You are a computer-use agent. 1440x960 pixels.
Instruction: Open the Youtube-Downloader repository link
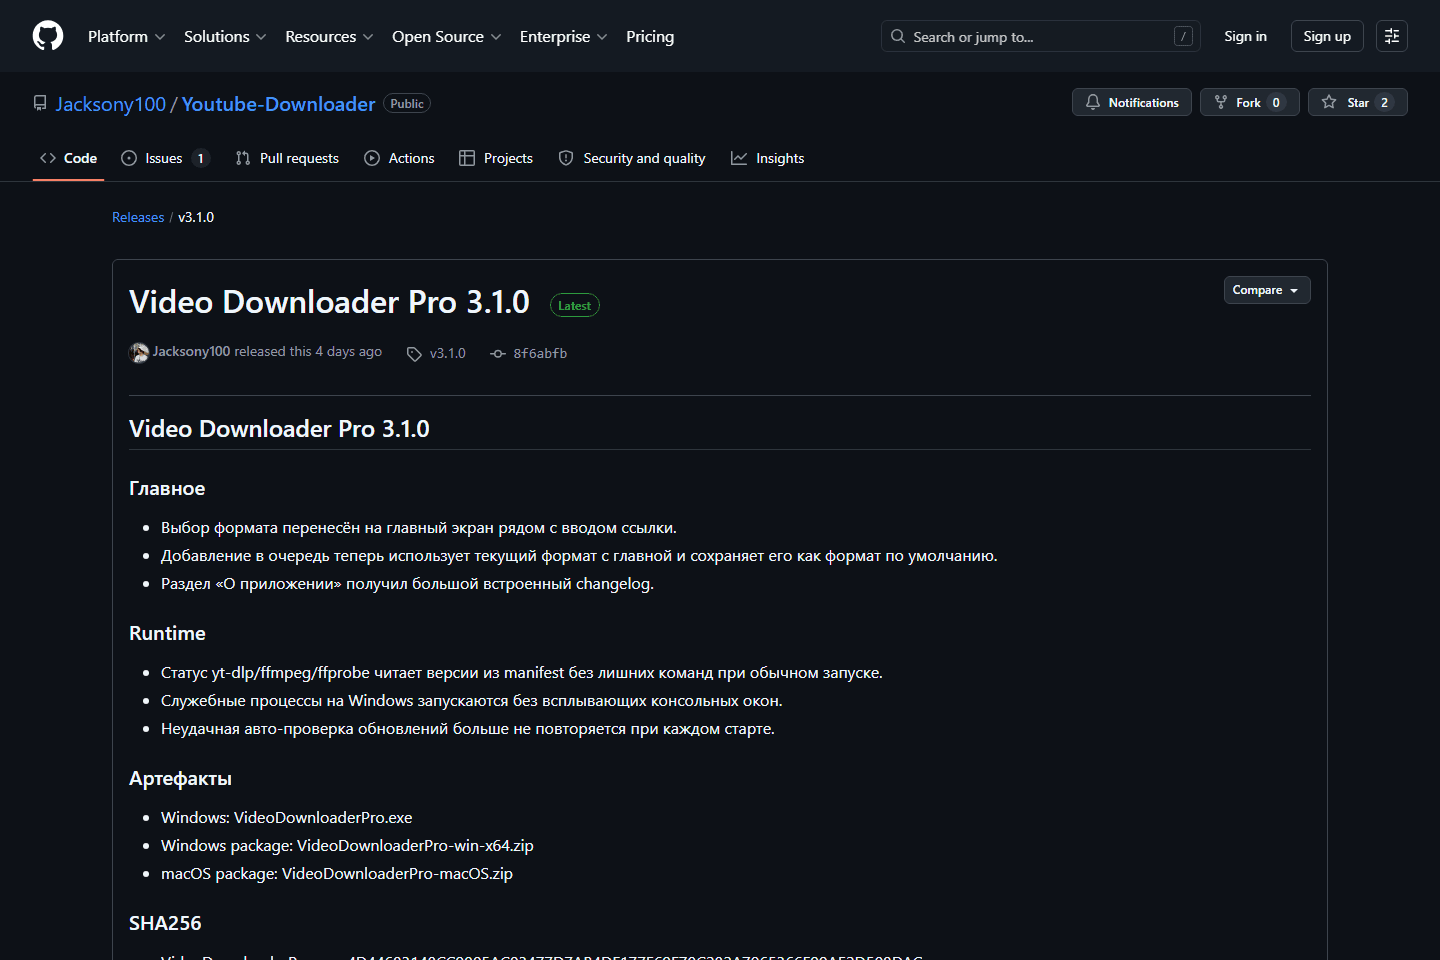(279, 104)
